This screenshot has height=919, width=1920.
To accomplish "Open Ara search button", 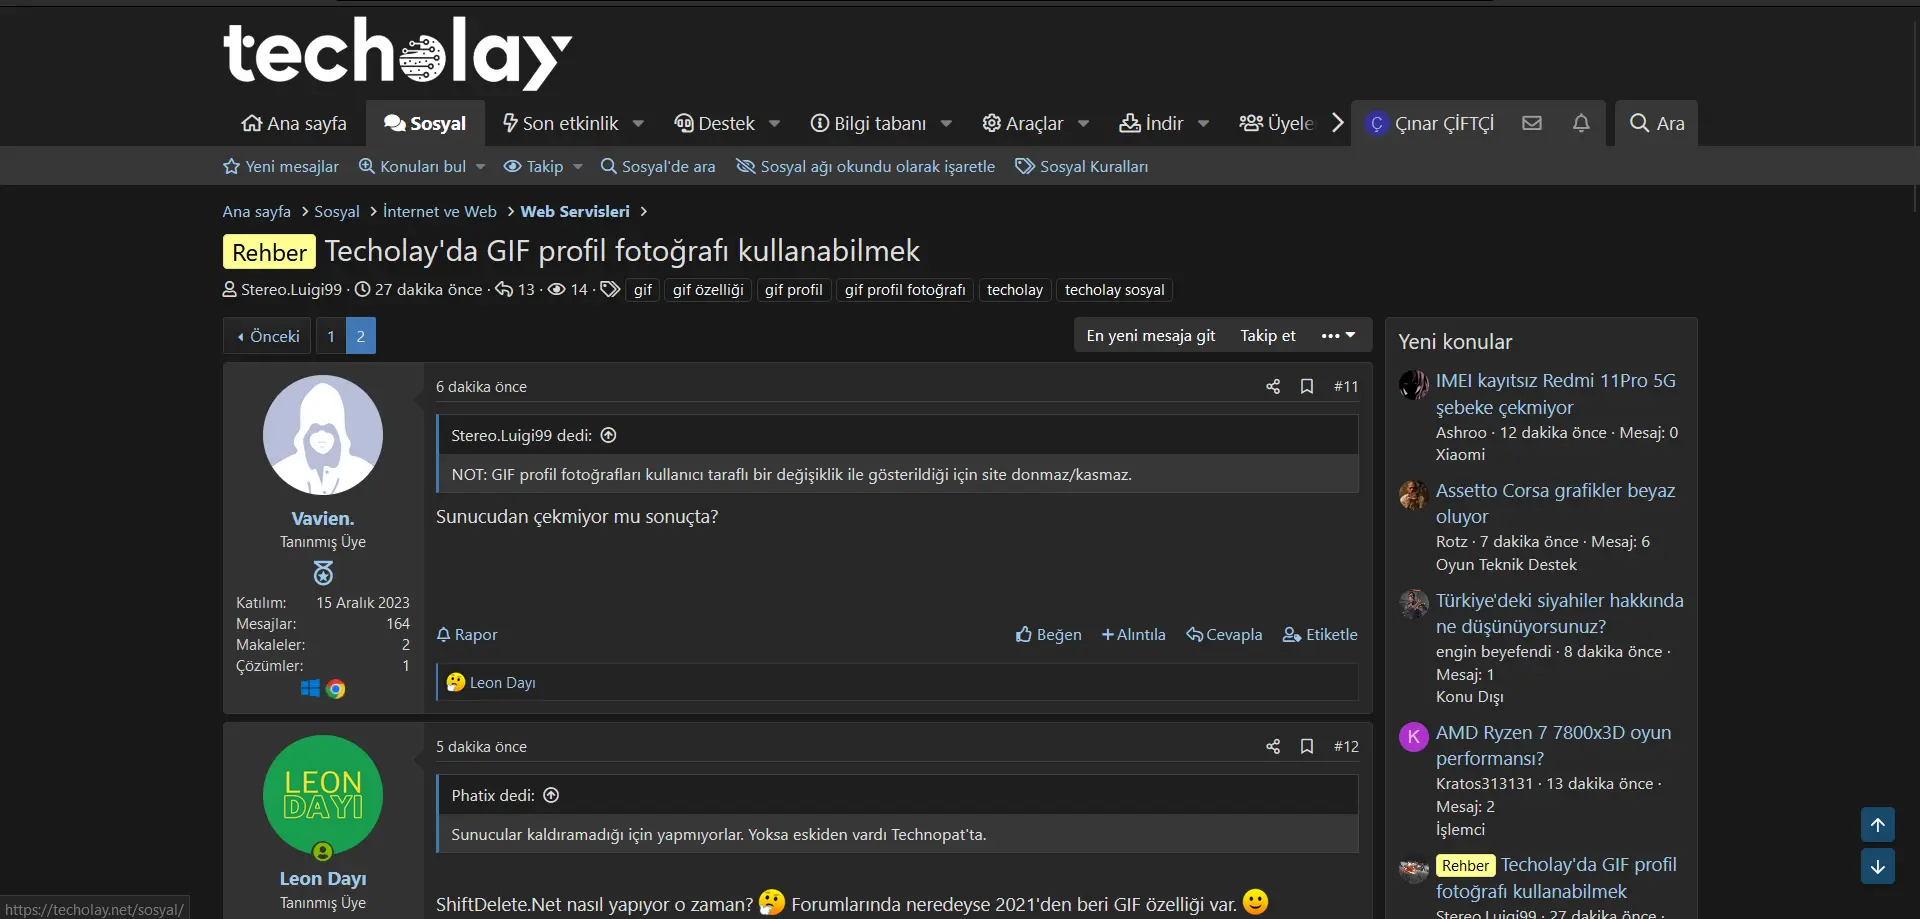I will (1657, 123).
